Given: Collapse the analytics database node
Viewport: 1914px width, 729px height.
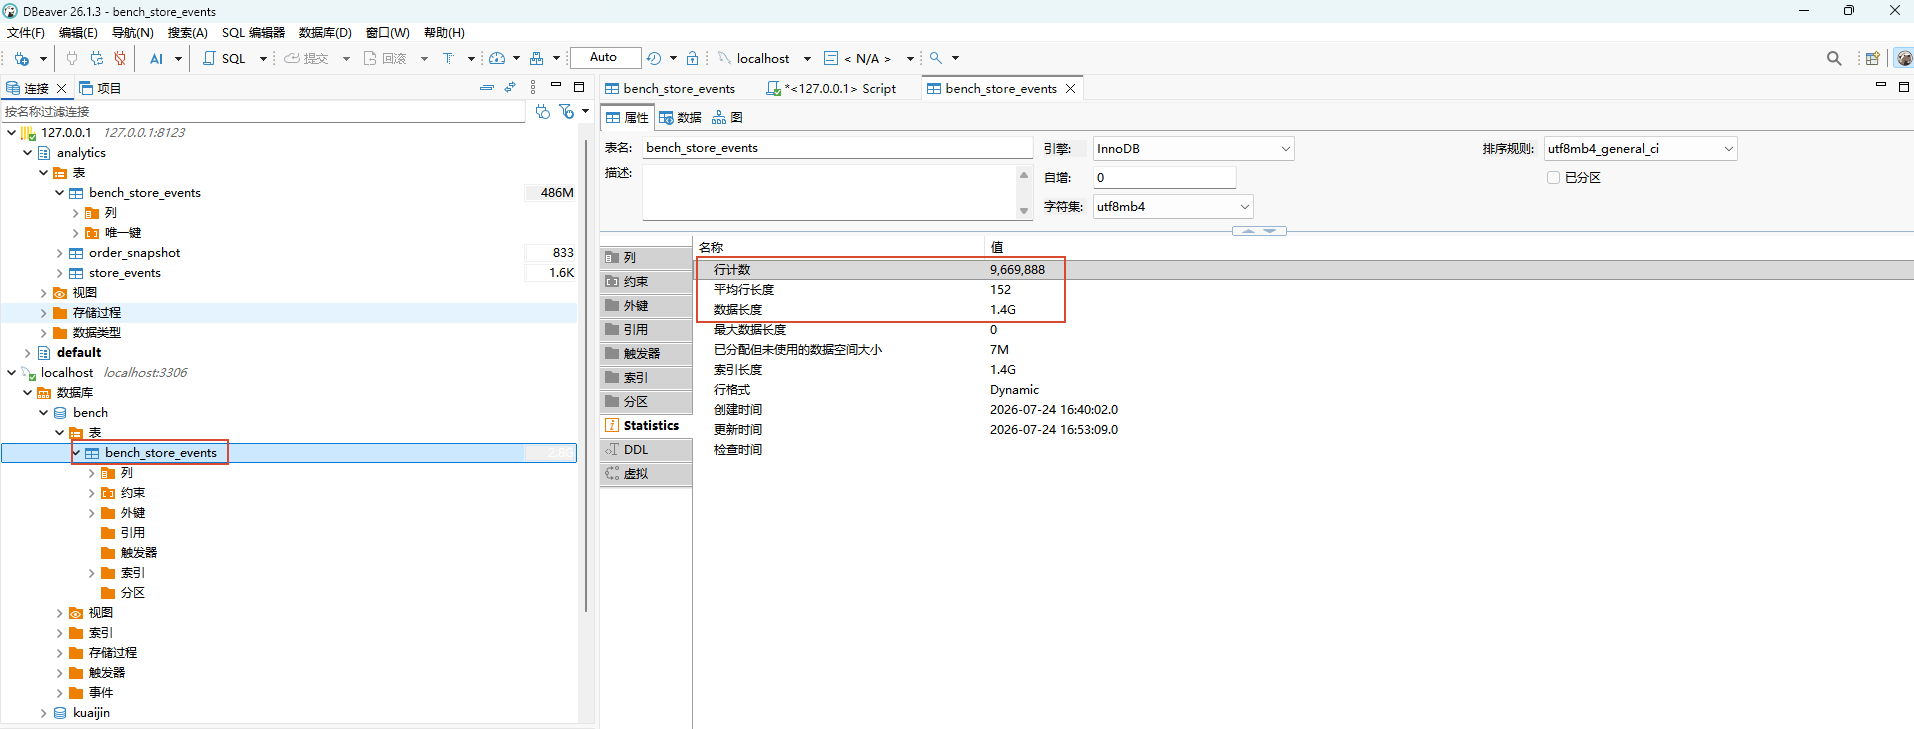Looking at the screenshot, I should (27, 153).
